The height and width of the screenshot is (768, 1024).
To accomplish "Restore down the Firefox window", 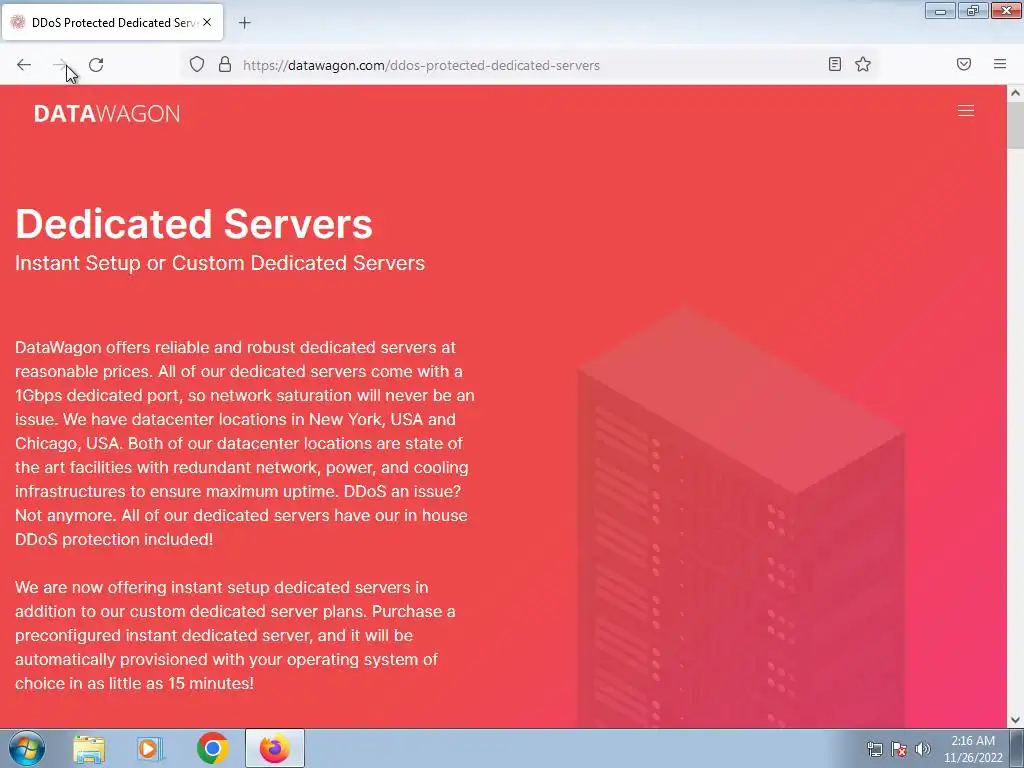I will click(973, 10).
